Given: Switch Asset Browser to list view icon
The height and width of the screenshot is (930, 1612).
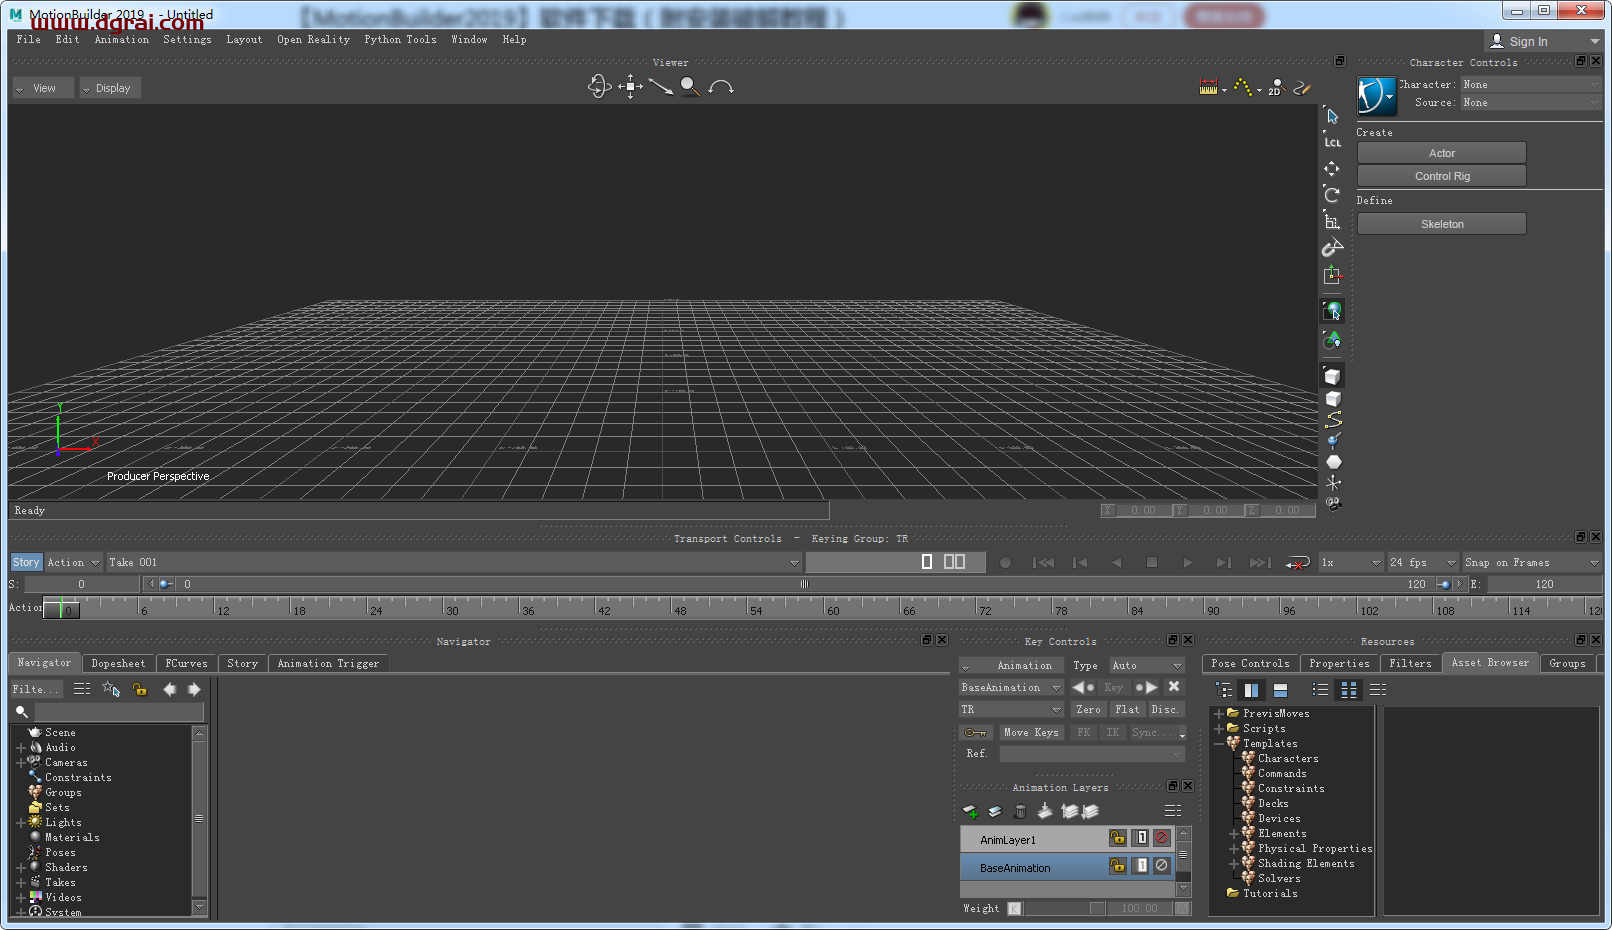Looking at the screenshot, I should click(x=1320, y=690).
